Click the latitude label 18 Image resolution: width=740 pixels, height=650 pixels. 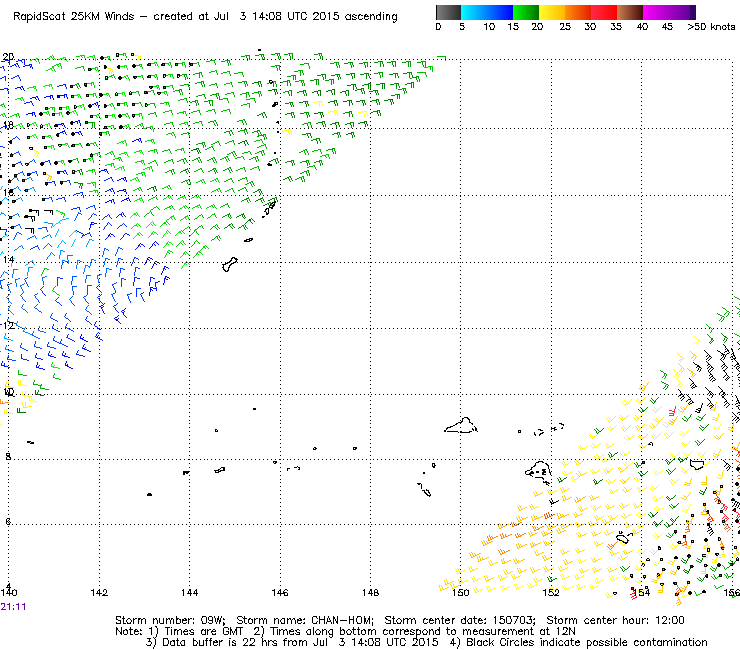click(8, 125)
